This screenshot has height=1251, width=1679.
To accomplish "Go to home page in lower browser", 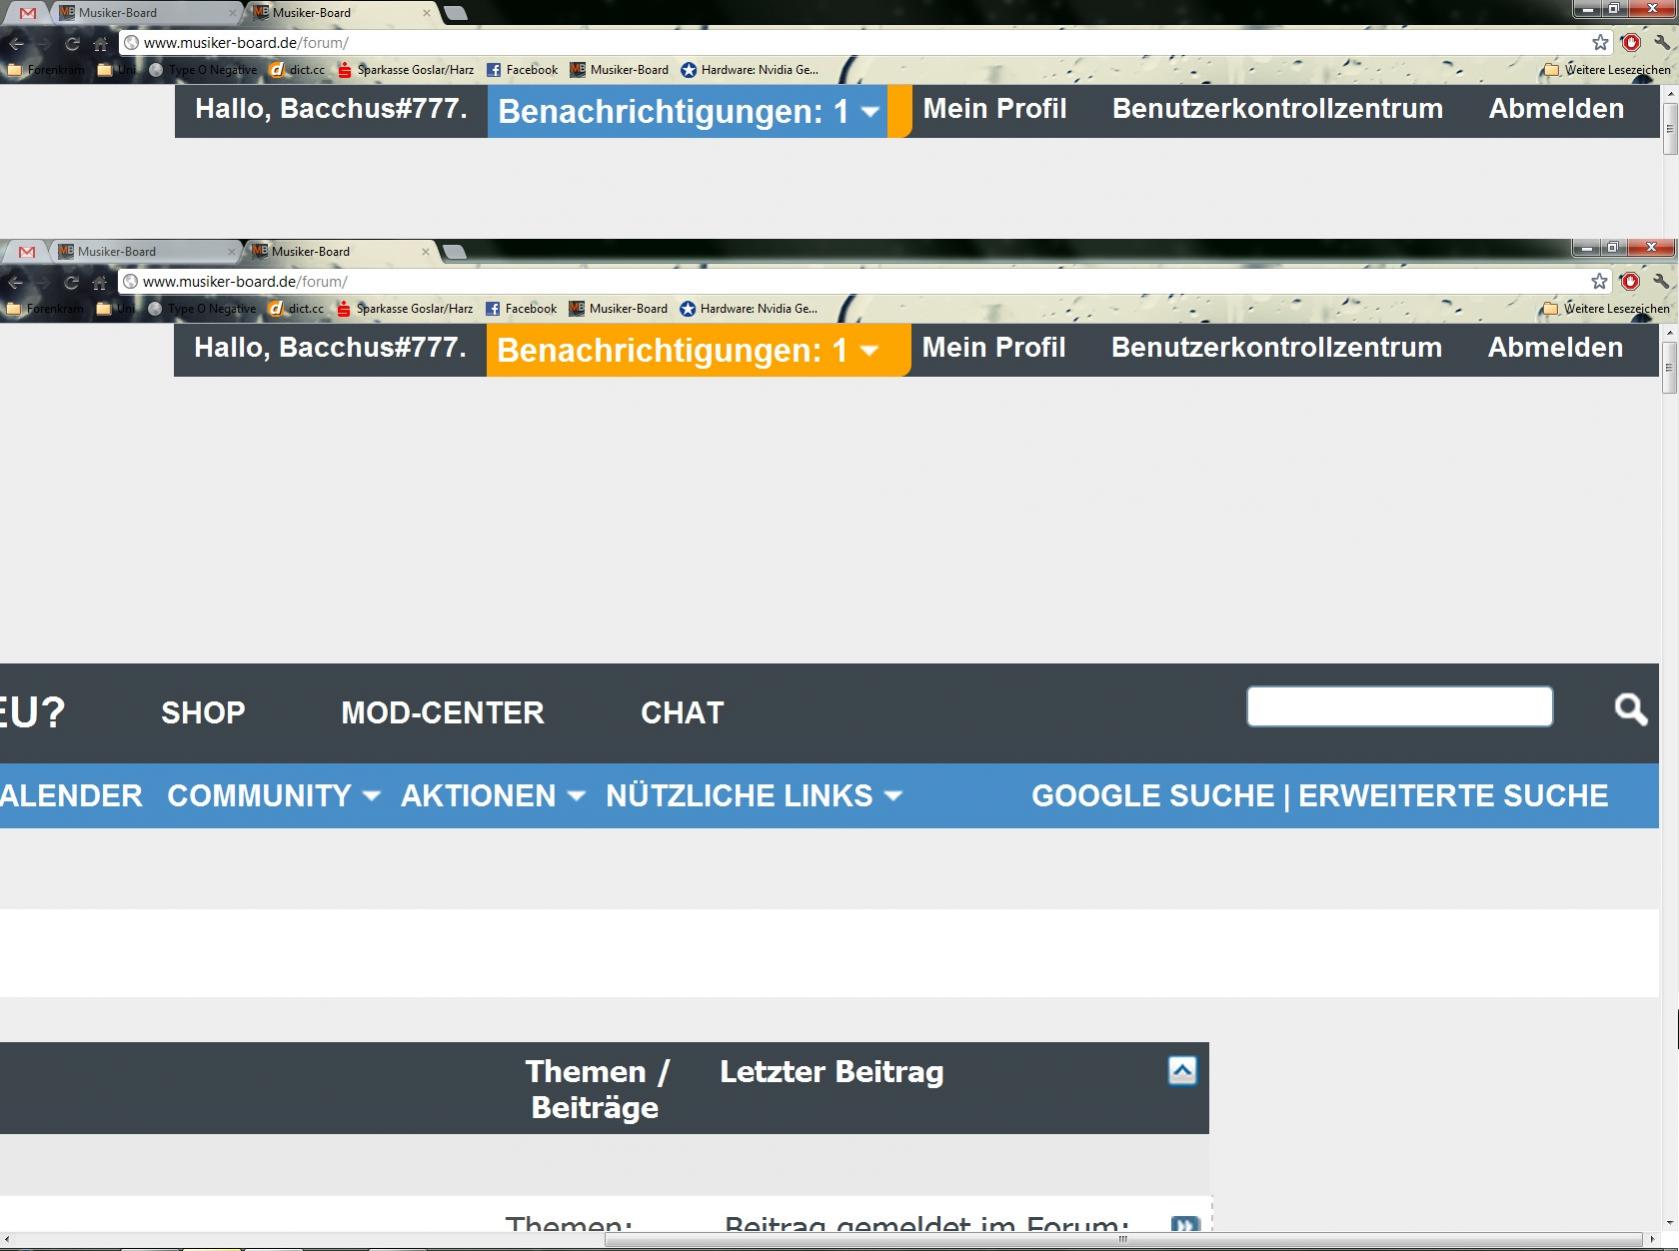I will 99,282.
